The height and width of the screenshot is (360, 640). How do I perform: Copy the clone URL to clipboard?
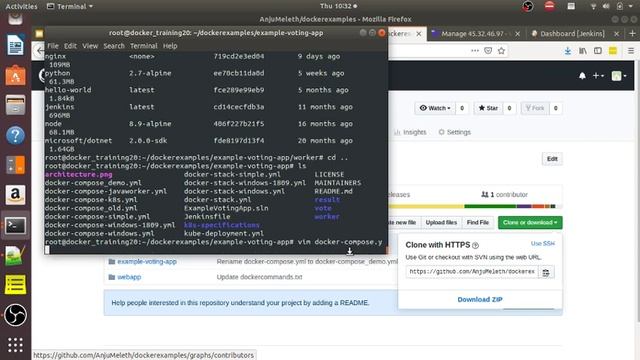pos(546,272)
